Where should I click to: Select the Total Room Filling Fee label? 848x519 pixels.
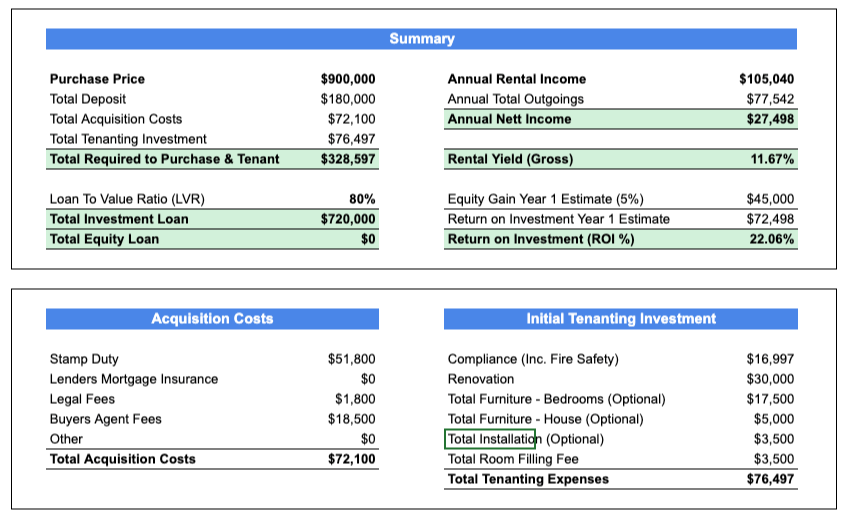coord(513,459)
